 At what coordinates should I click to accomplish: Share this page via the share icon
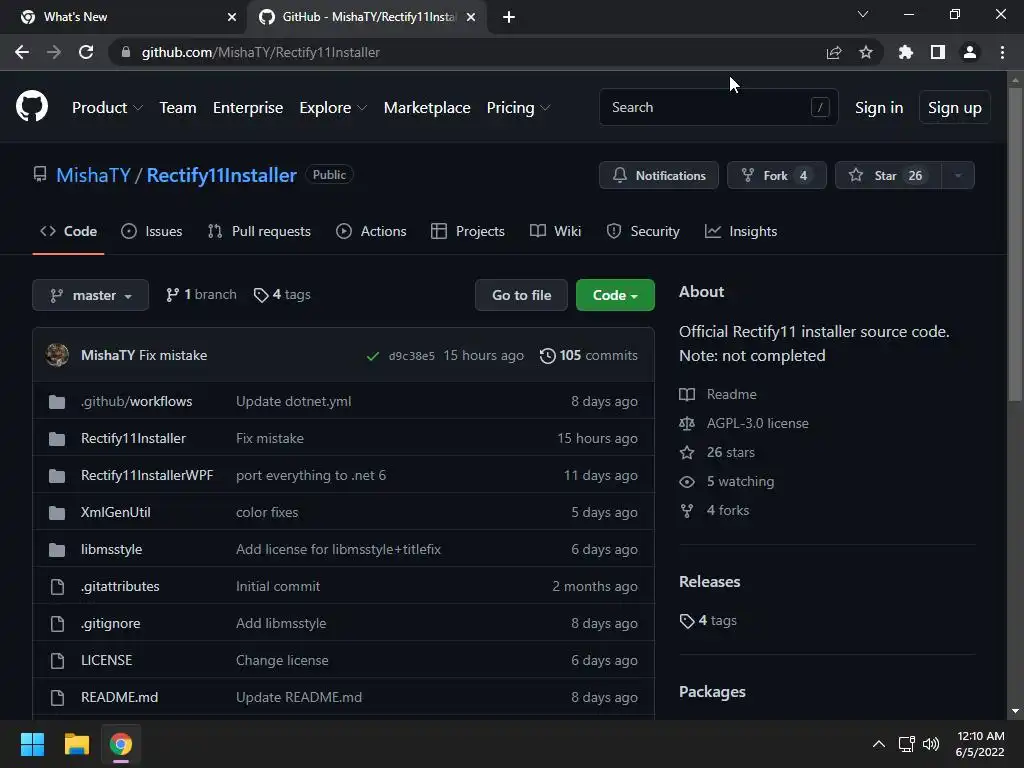point(834,52)
